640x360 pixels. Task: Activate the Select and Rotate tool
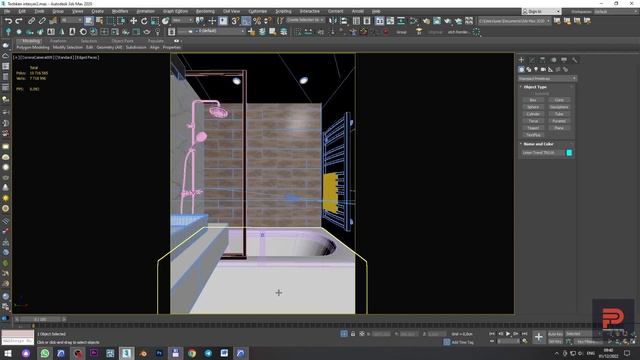(x=144, y=20)
